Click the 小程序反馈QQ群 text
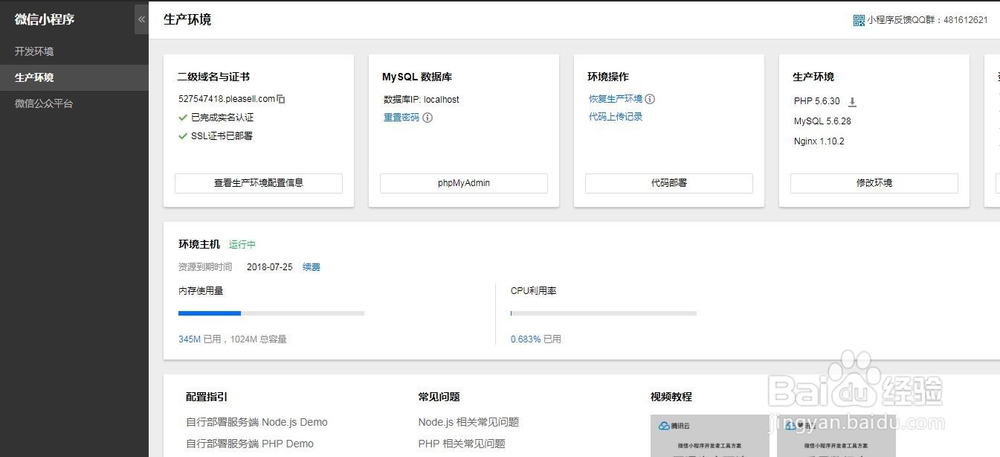Viewport: 1000px width, 457px height. click(928, 20)
